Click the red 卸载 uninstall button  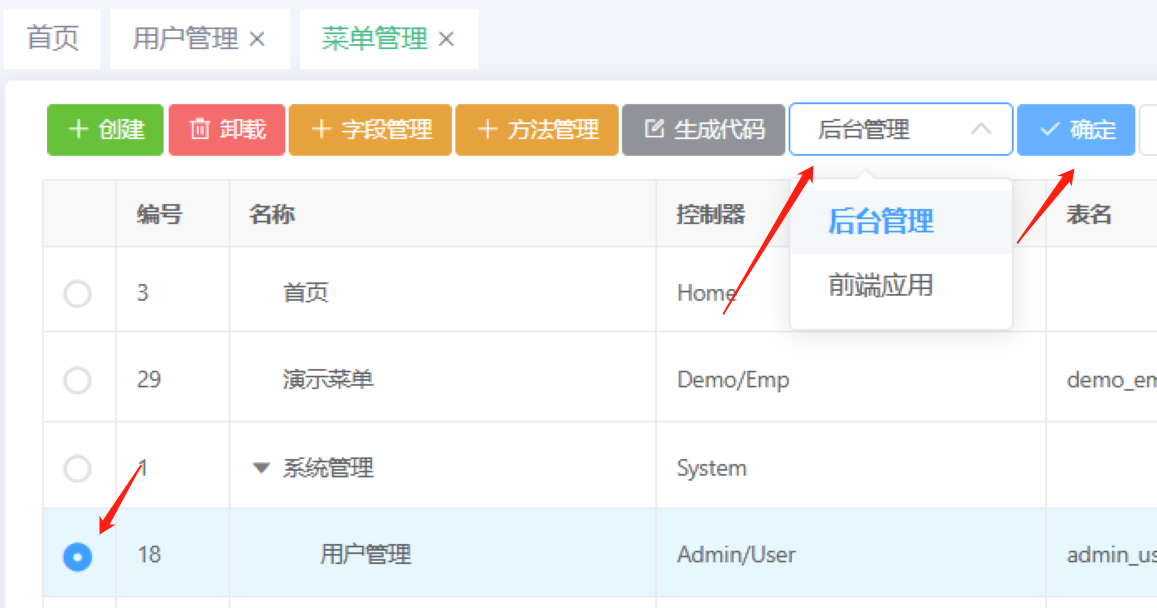[x=227, y=130]
